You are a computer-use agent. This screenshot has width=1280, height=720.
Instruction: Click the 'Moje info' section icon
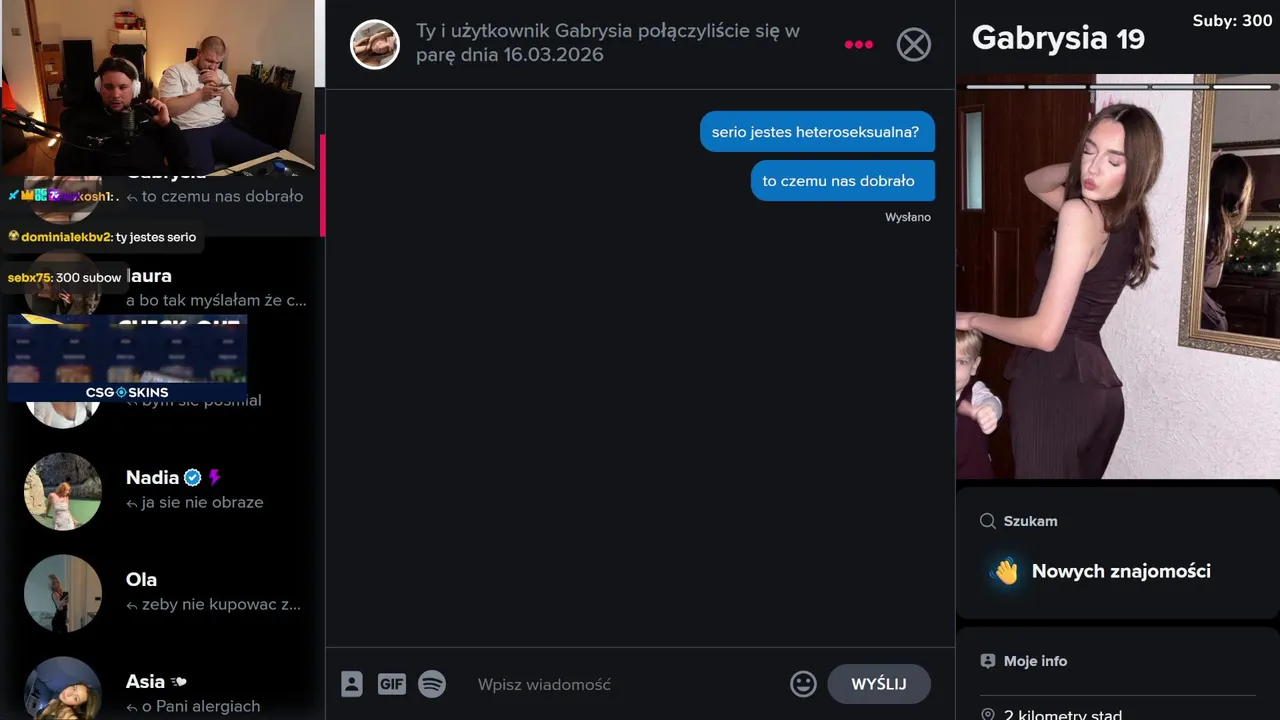pyautogui.click(x=988, y=661)
